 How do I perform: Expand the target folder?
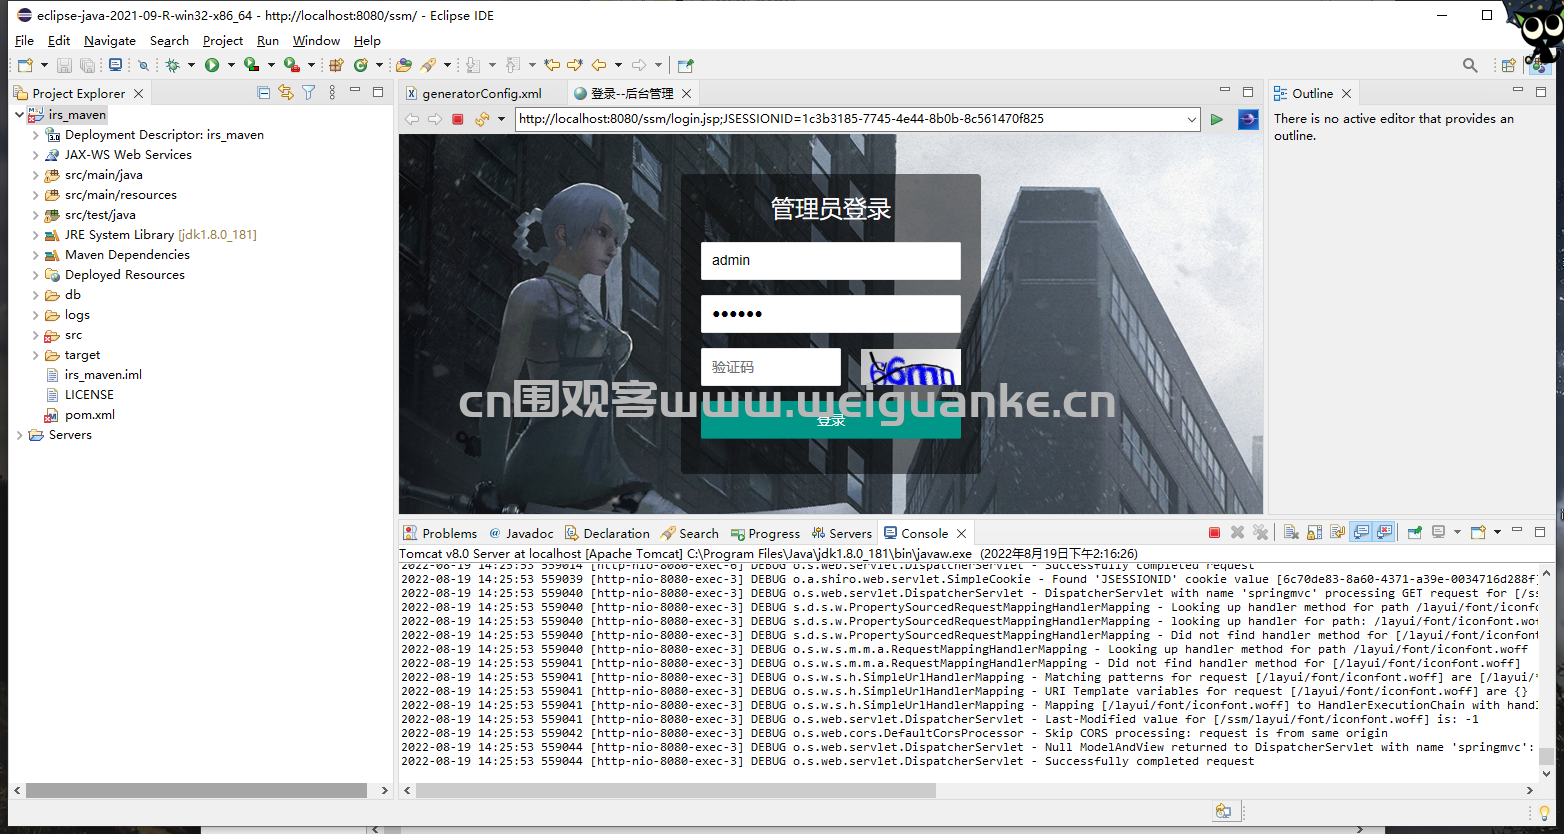click(36, 355)
